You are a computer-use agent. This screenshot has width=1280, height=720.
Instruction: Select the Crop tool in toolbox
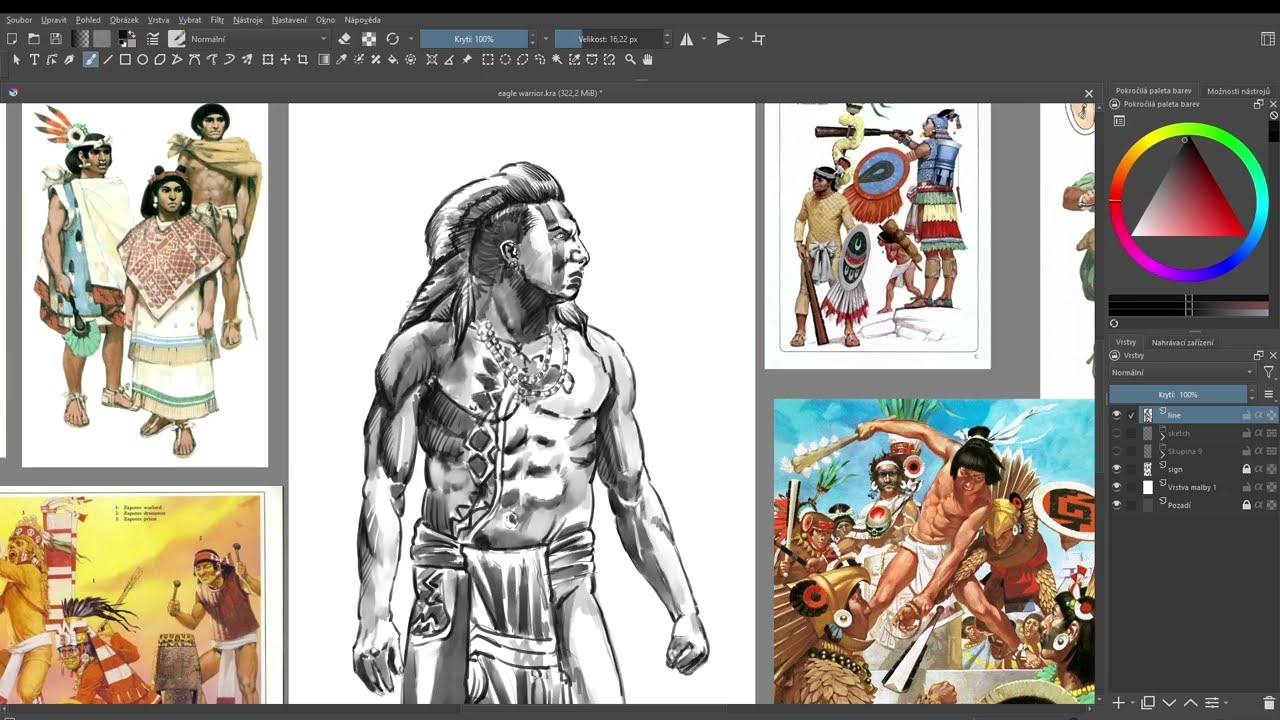coord(302,60)
